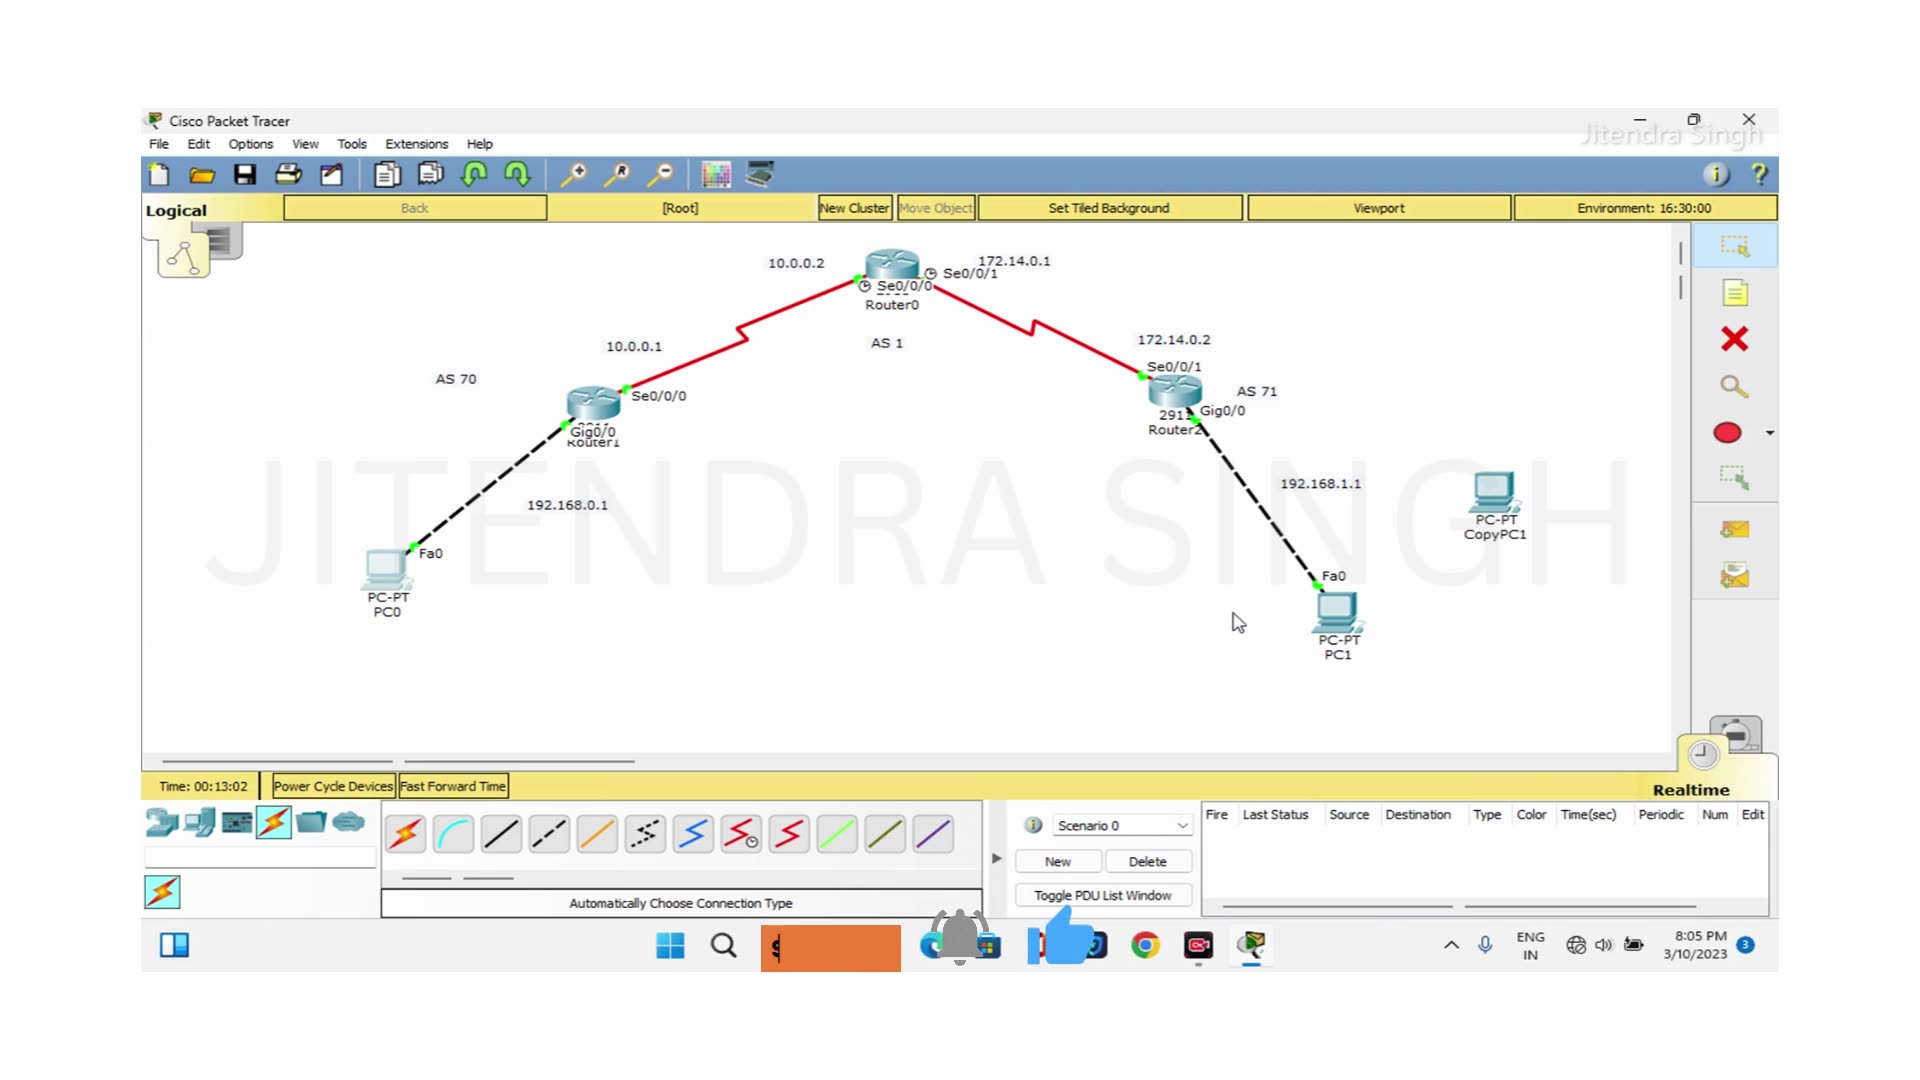Viewport: 1920px width, 1080px height.
Task: Open the Extensions menu
Action: point(416,143)
